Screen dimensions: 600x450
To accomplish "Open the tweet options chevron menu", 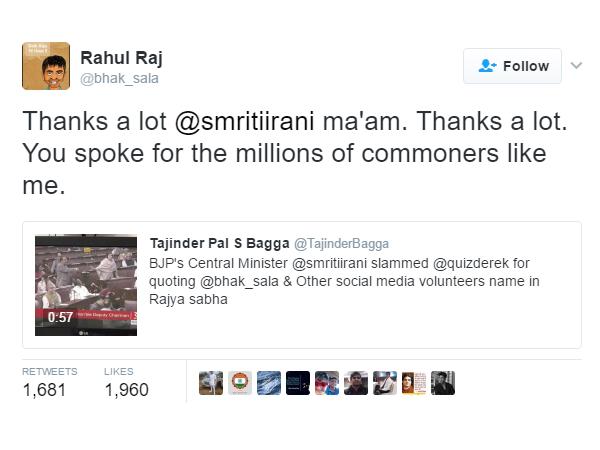I will [576, 66].
